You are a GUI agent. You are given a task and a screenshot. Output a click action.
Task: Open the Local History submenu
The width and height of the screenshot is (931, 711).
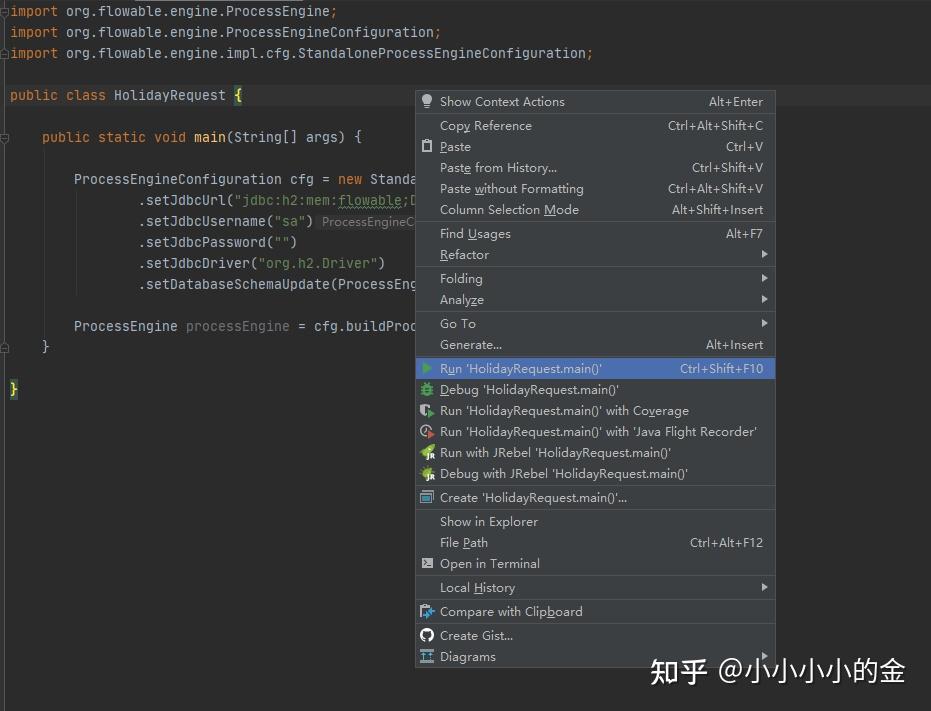point(764,587)
